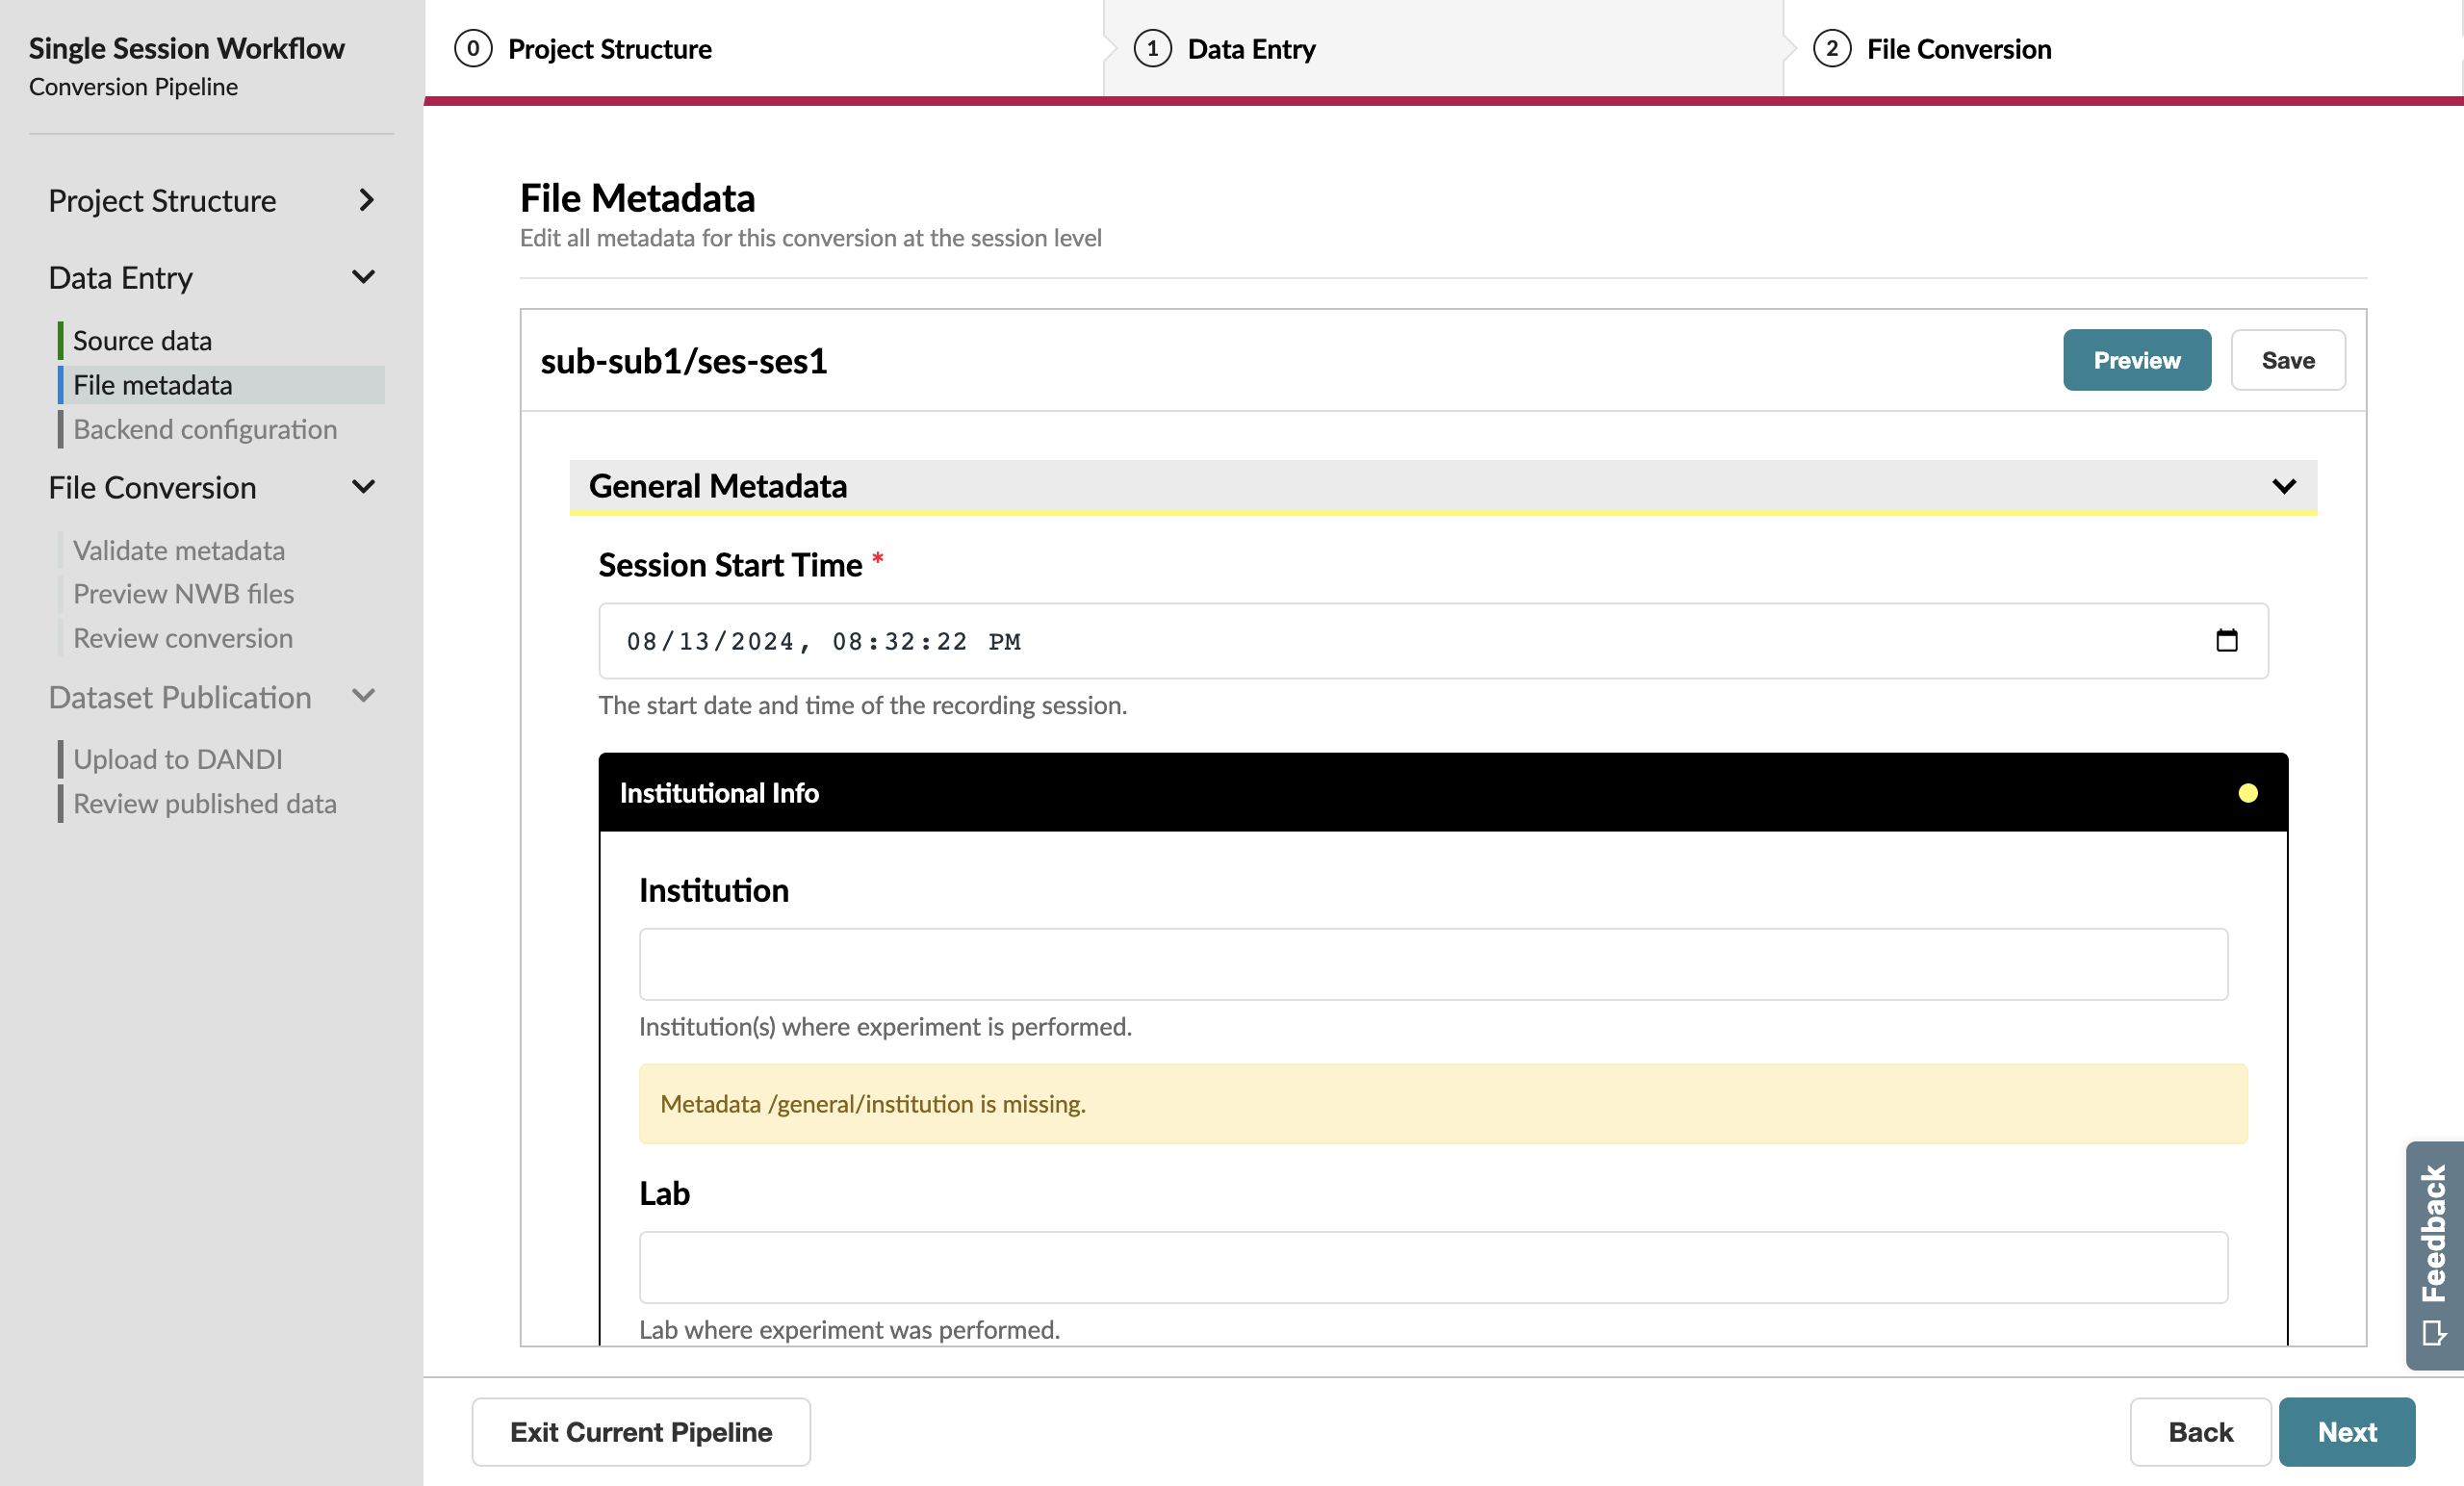Image resolution: width=2464 pixels, height=1486 pixels.
Task: Proceed with the Next button
Action: pos(2346,1431)
